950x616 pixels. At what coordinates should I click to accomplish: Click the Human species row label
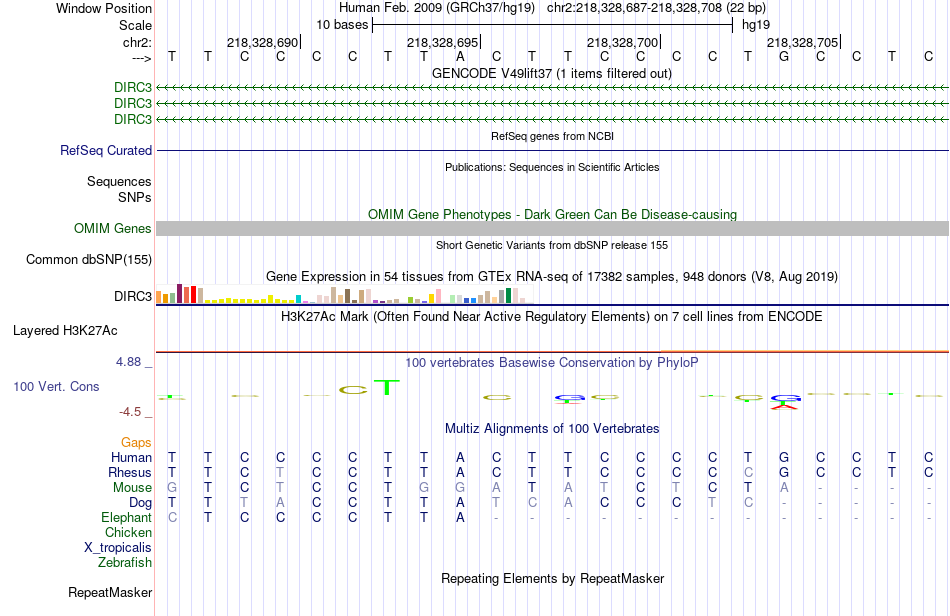point(131,457)
